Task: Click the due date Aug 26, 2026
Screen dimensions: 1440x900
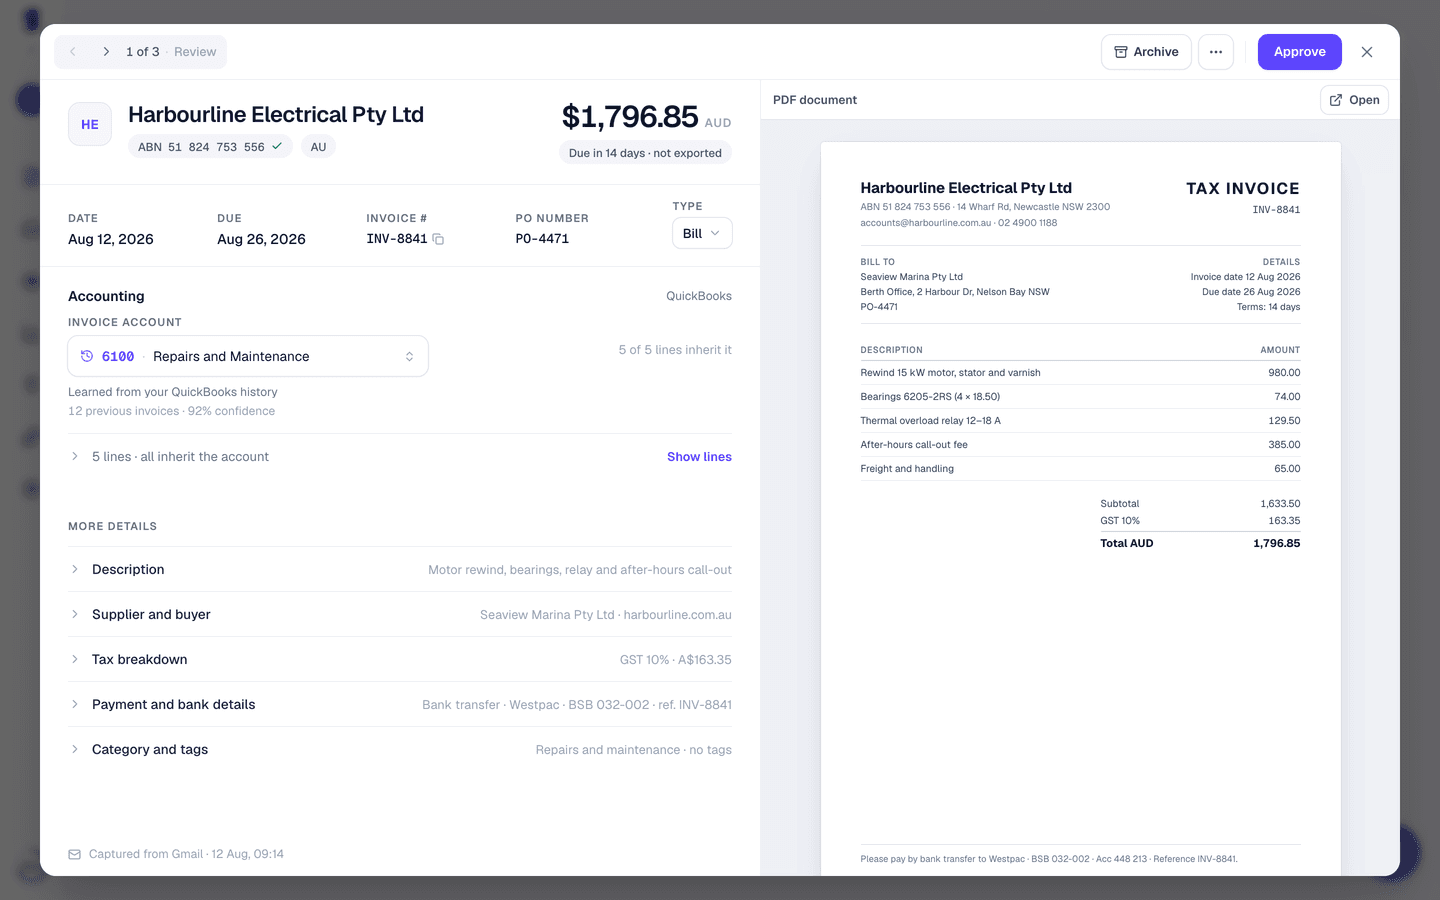Action: click(x=261, y=239)
